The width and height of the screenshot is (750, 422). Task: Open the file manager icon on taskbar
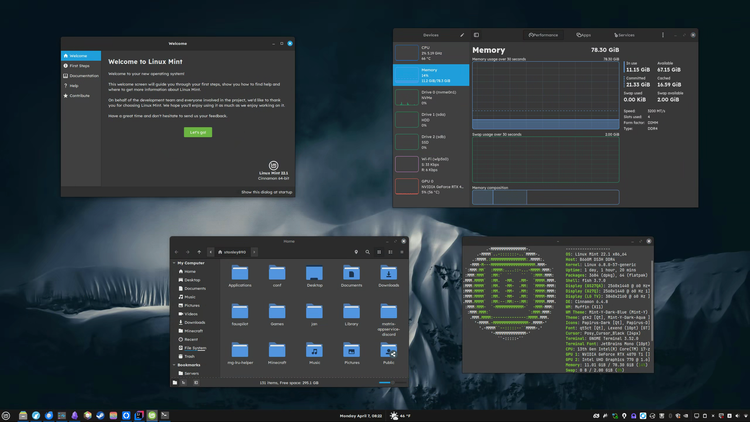click(23, 416)
